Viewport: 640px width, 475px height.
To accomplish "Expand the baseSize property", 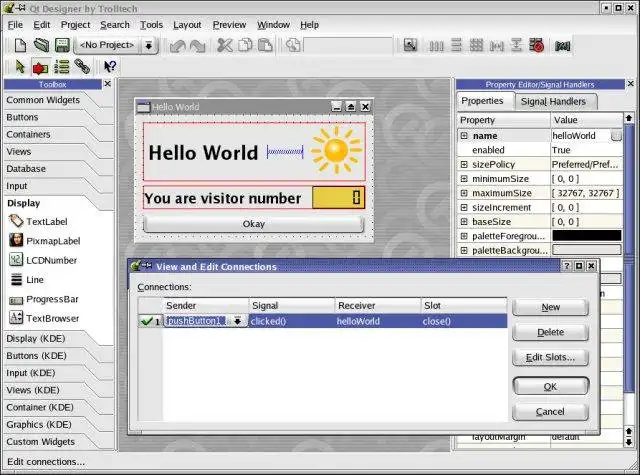I will pyautogui.click(x=464, y=221).
